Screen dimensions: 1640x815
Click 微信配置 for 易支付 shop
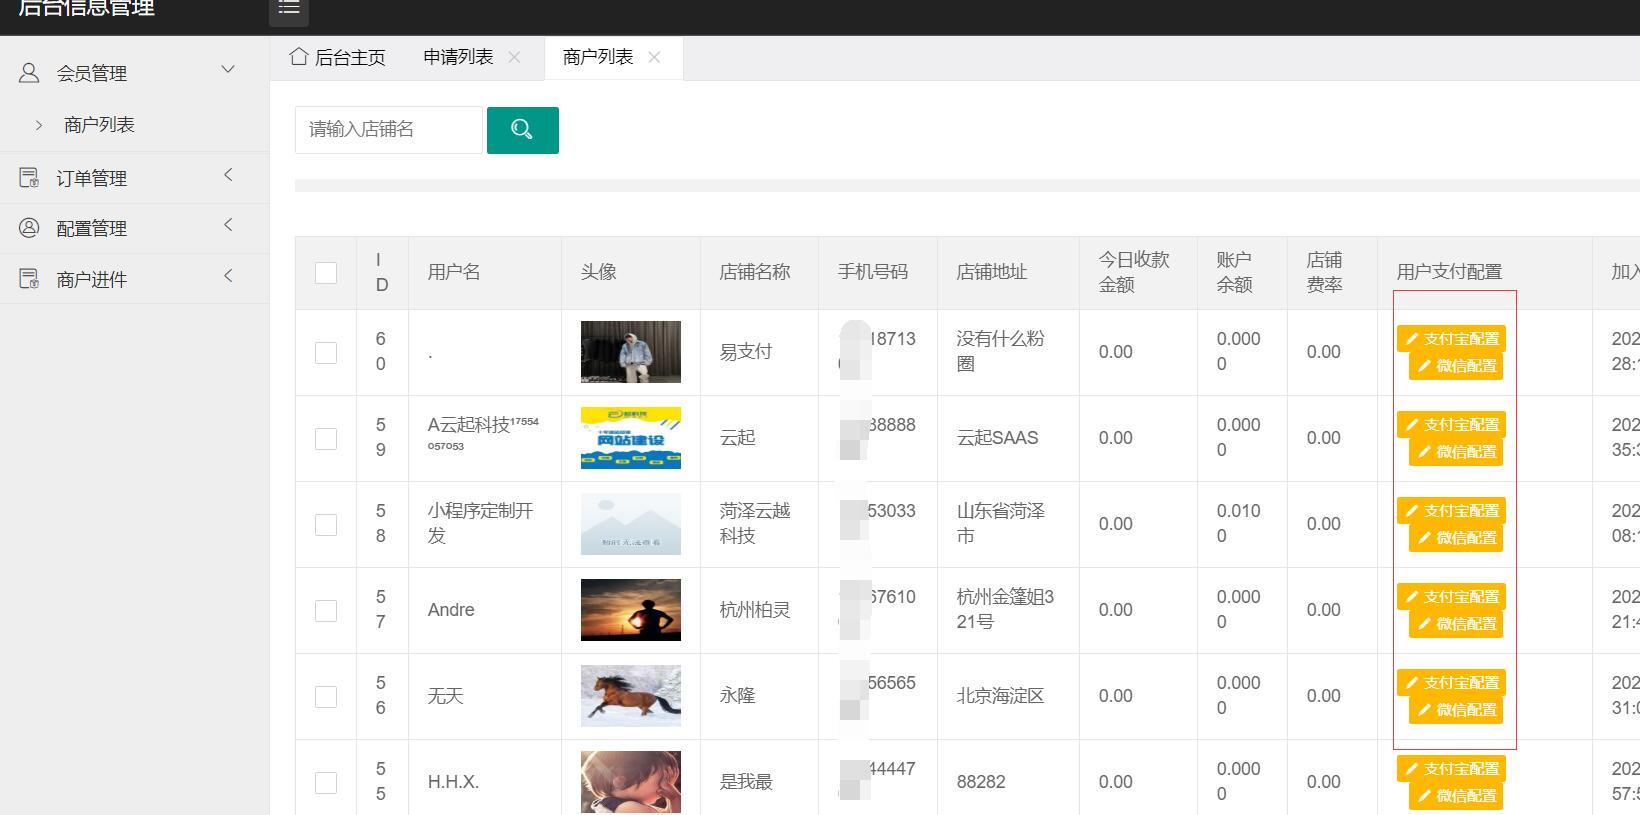pos(1456,366)
